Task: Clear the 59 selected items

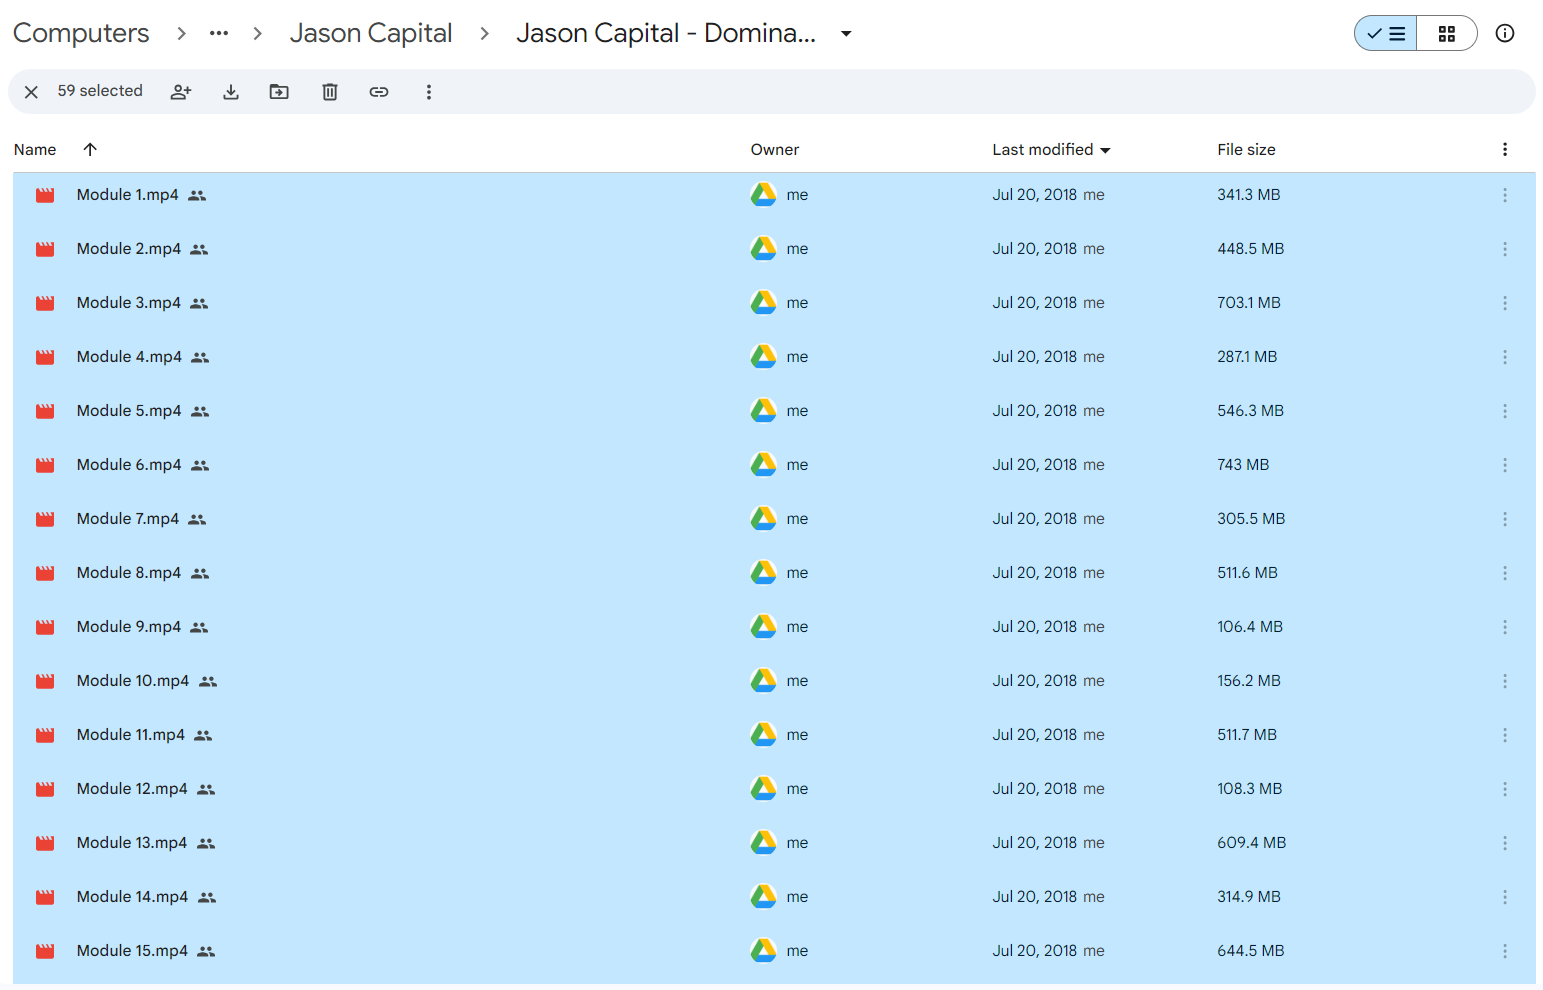Action: pyautogui.click(x=31, y=92)
